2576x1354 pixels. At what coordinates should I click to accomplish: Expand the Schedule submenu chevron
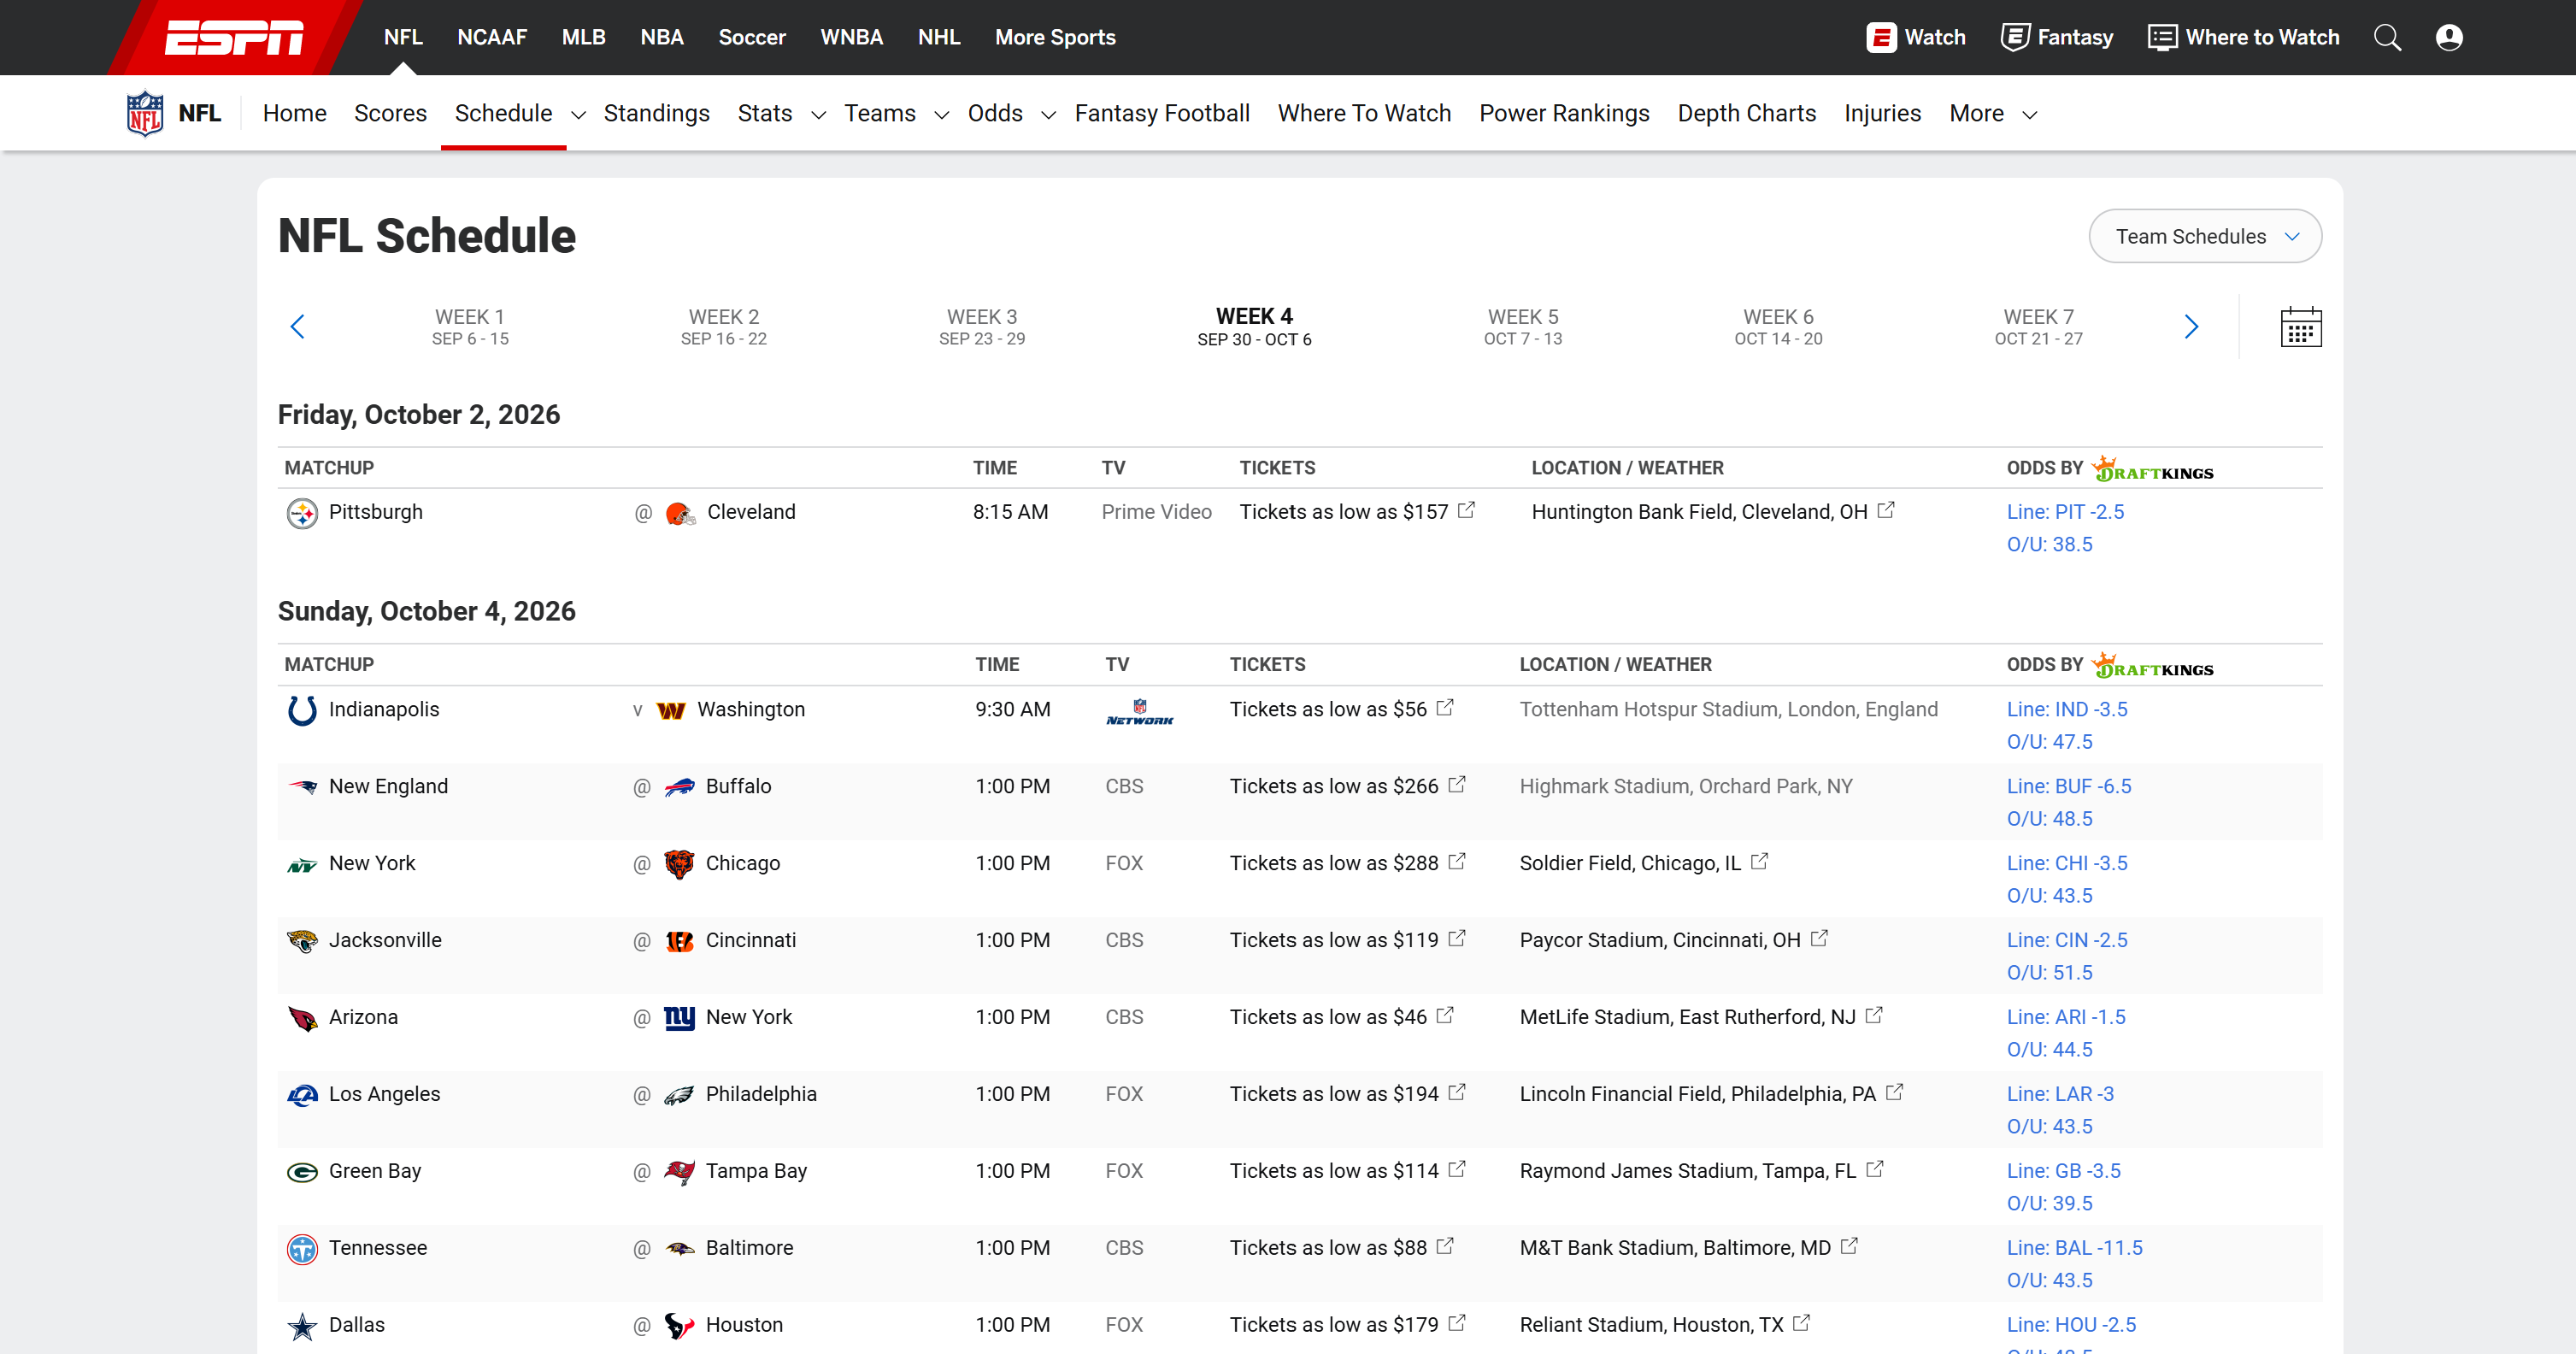pos(578,115)
